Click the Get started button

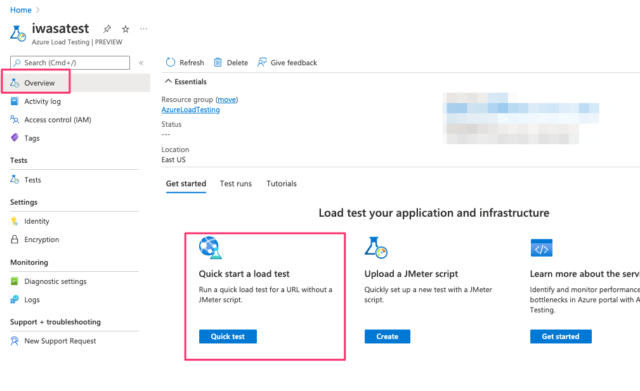560,336
